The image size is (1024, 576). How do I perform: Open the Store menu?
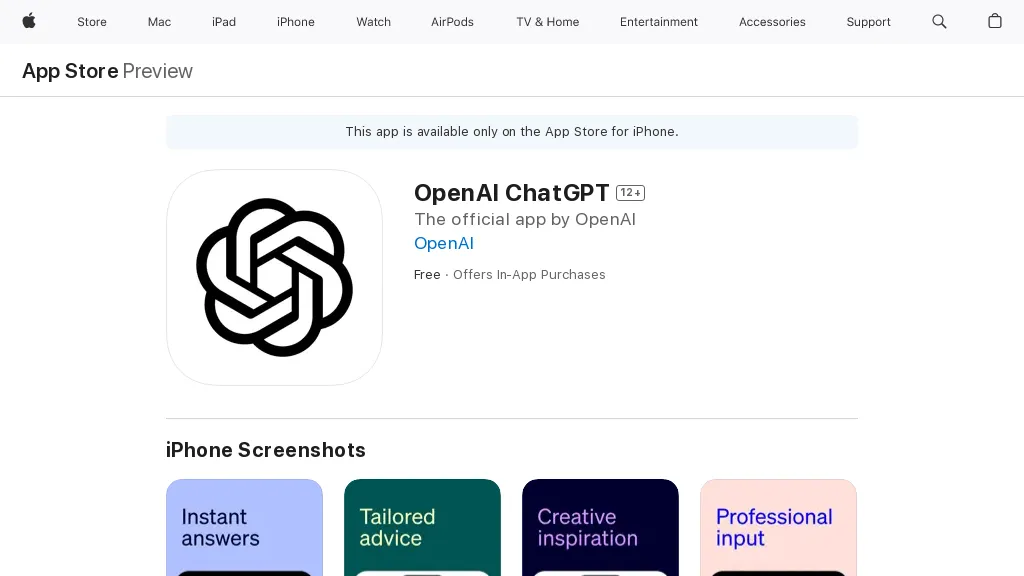point(92,22)
